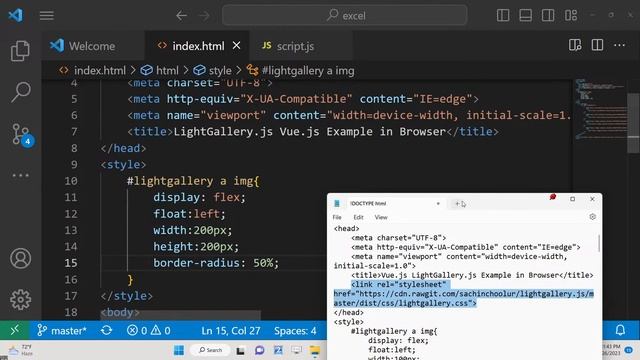Show additional views via activity bar ellipsis
The image size is (640, 360).
pyautogui.click(x=20, y=176)
